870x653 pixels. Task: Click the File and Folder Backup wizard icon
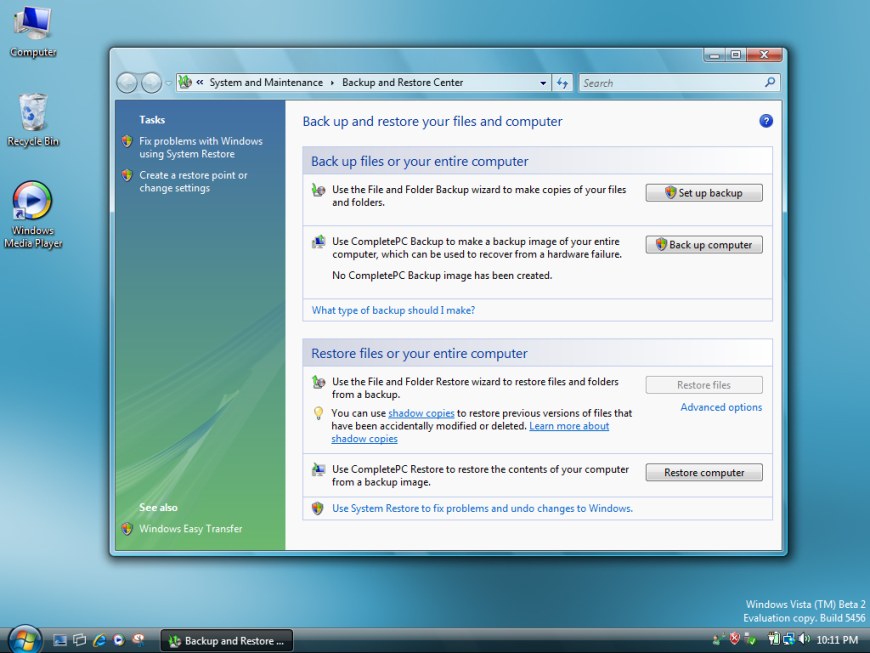click(318, 190)
